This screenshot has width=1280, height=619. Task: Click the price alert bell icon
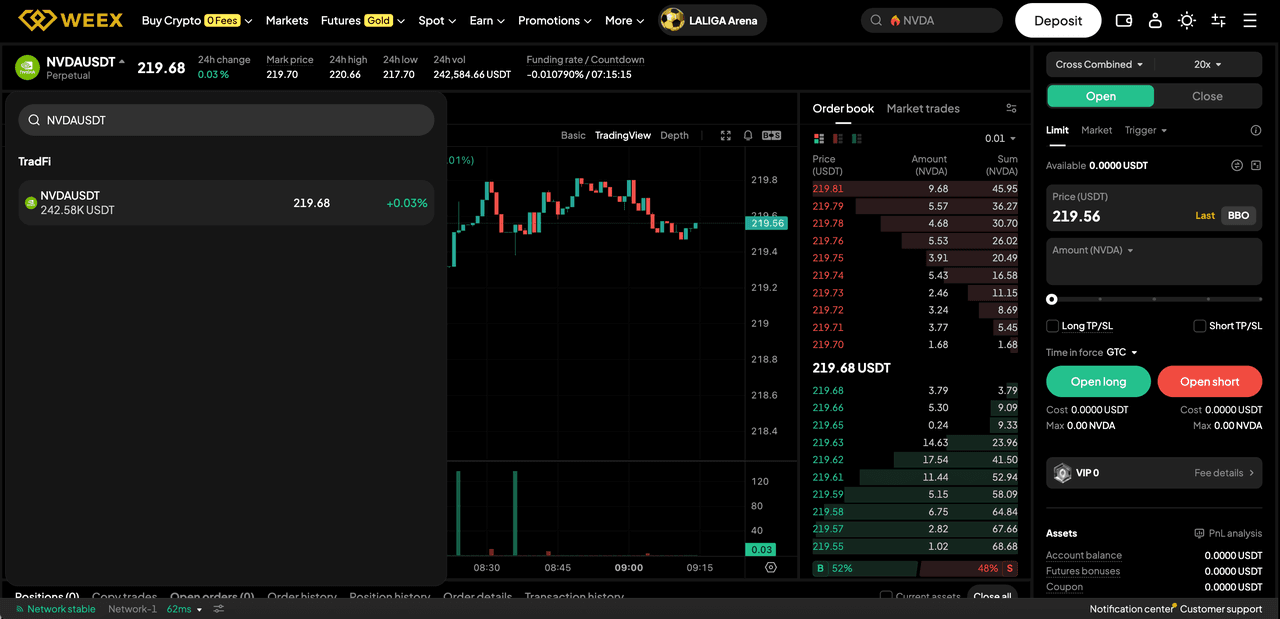[x=748, y=135]
